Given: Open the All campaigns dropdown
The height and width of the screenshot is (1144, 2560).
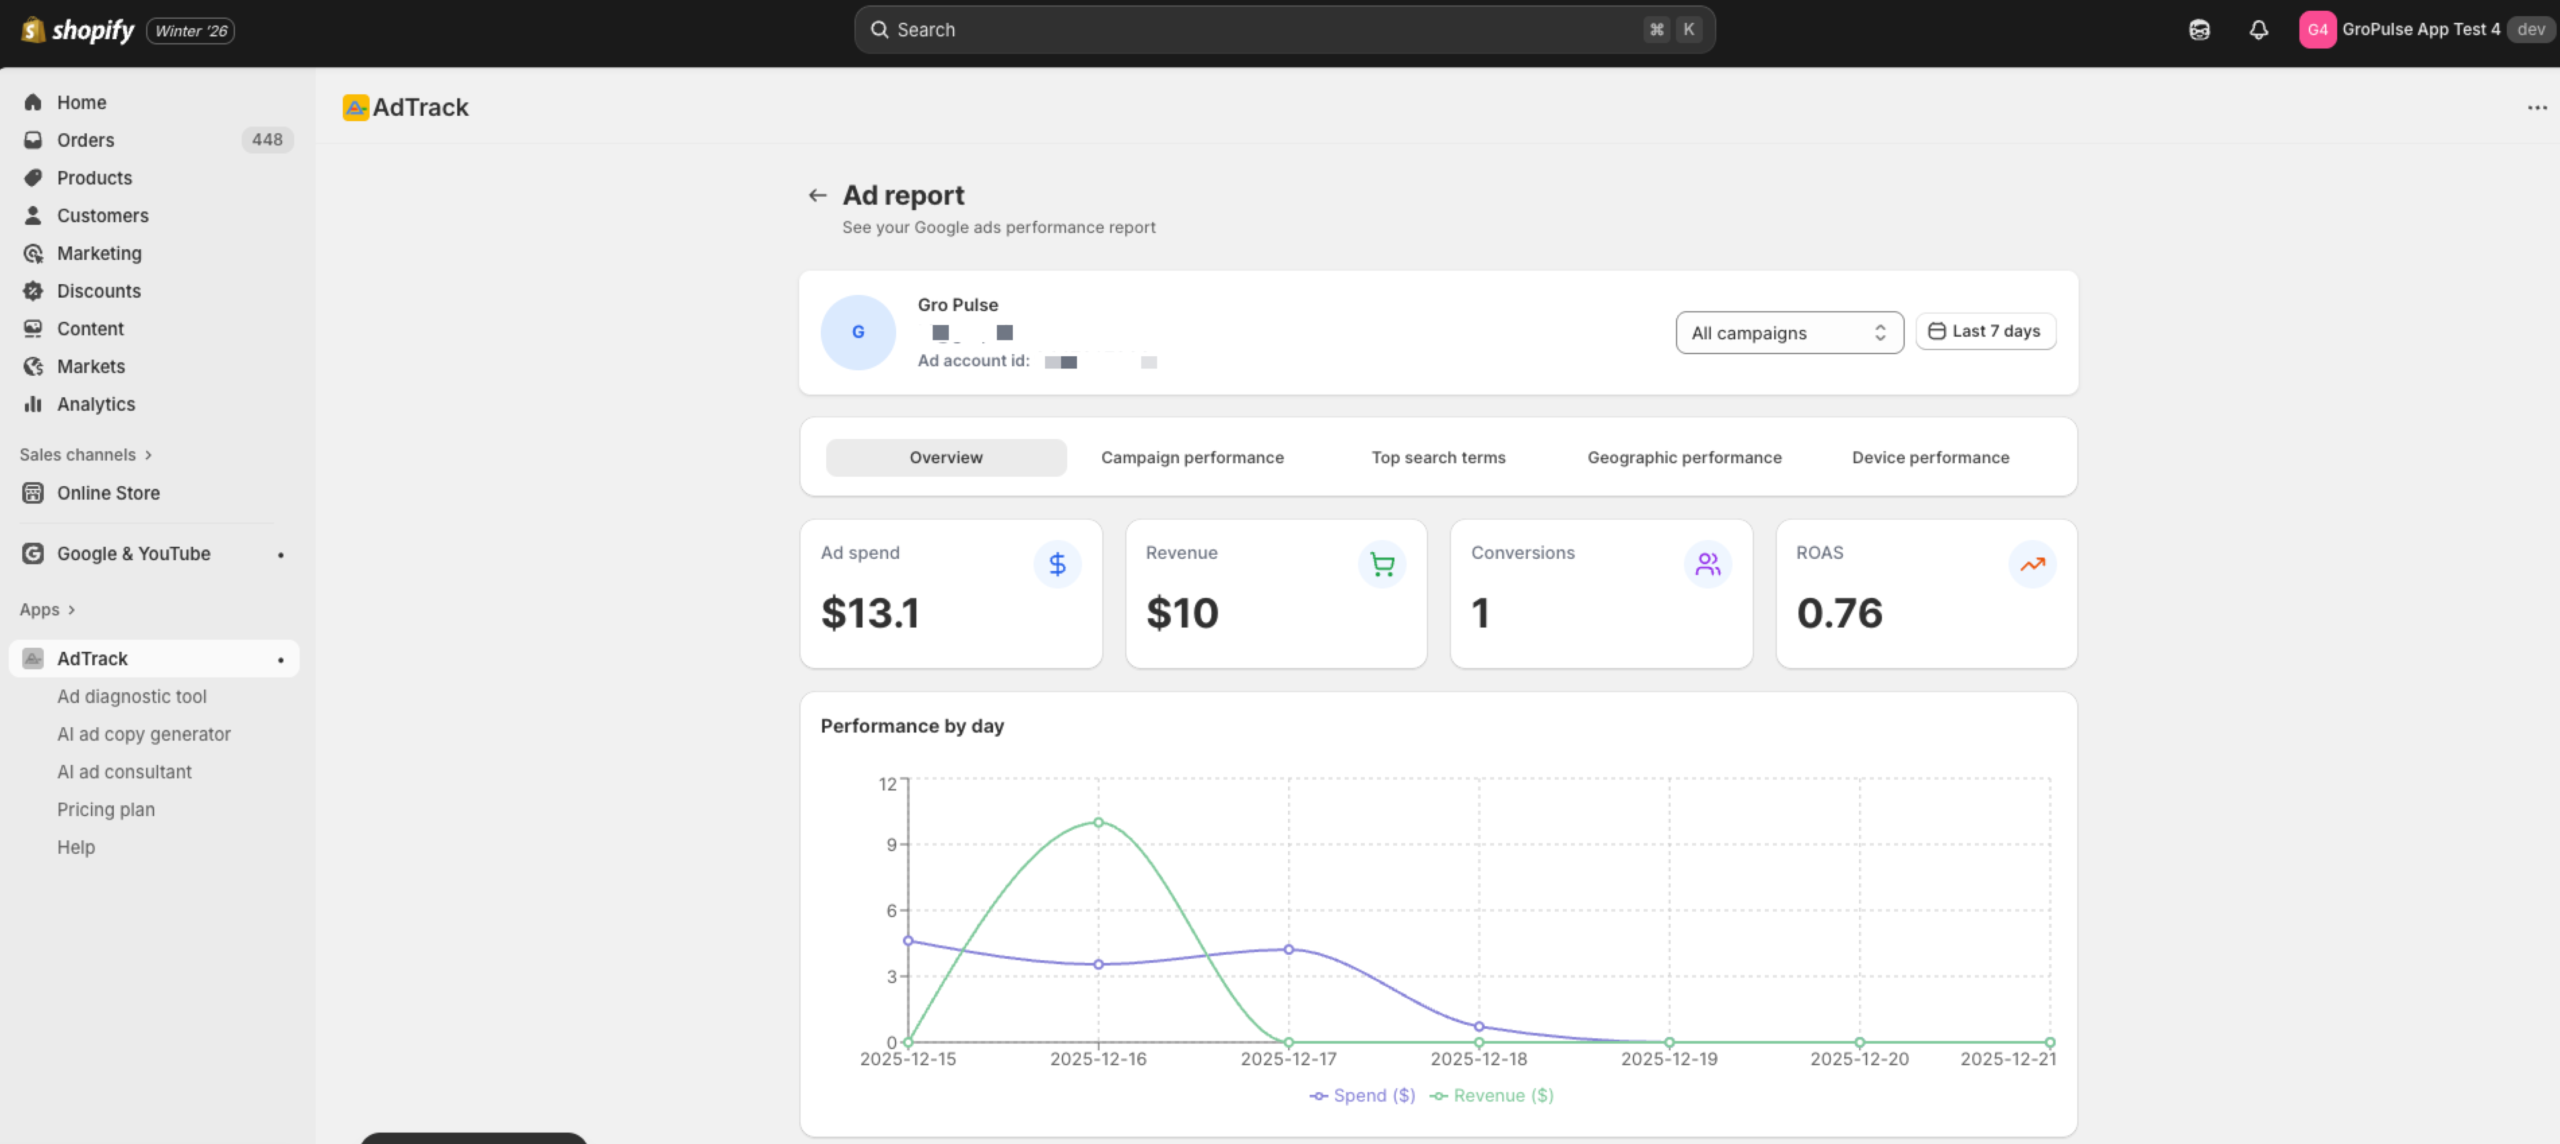Looking at the screenshot, I should click(1788, 333).
